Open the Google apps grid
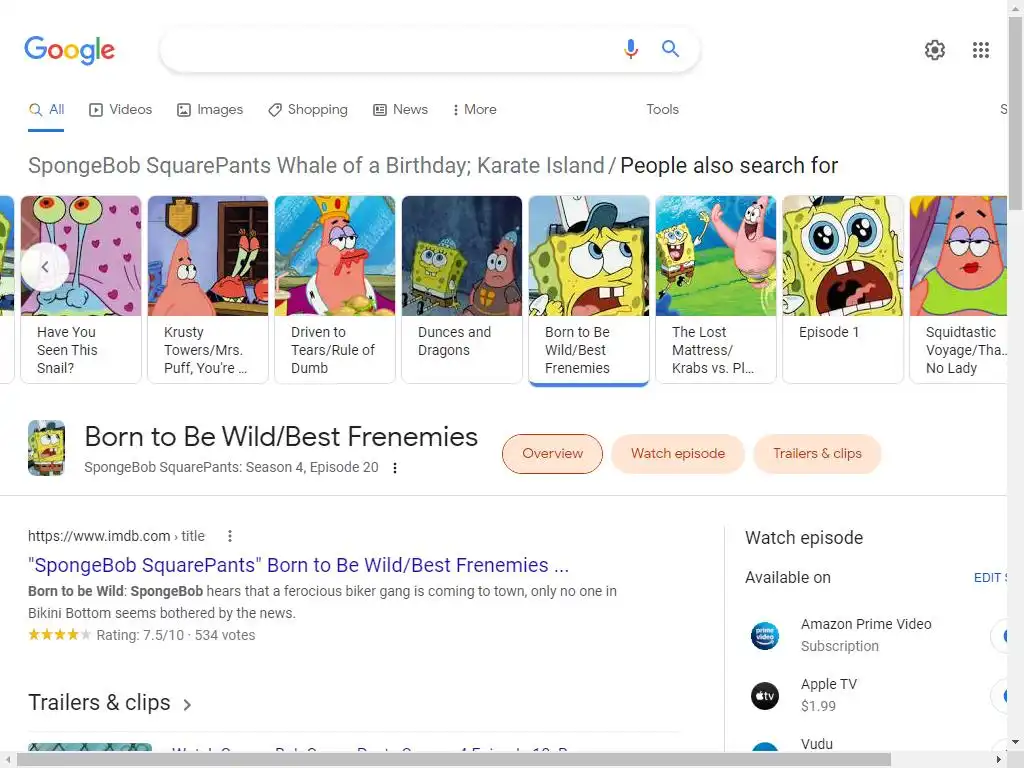The height and width of the screenshot is (768, 1024). [981, 50]
